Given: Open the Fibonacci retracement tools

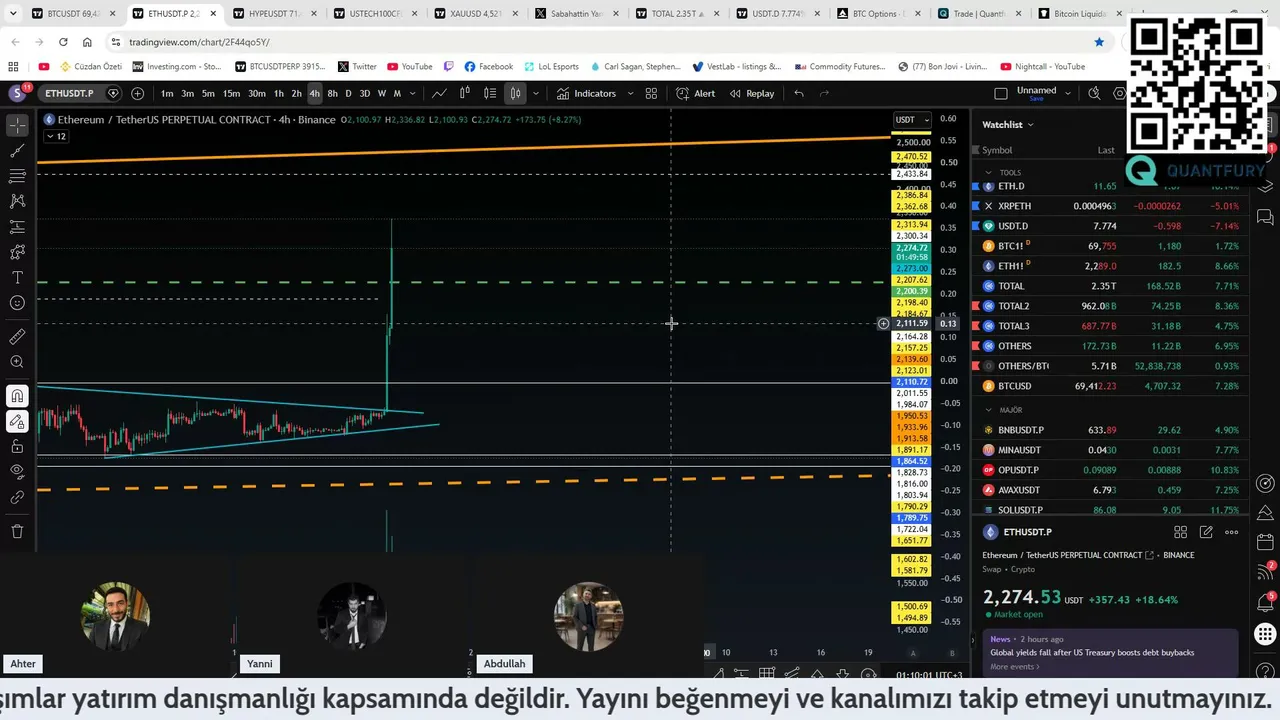Looking at the screenshot, I should (x=17, y=176).
